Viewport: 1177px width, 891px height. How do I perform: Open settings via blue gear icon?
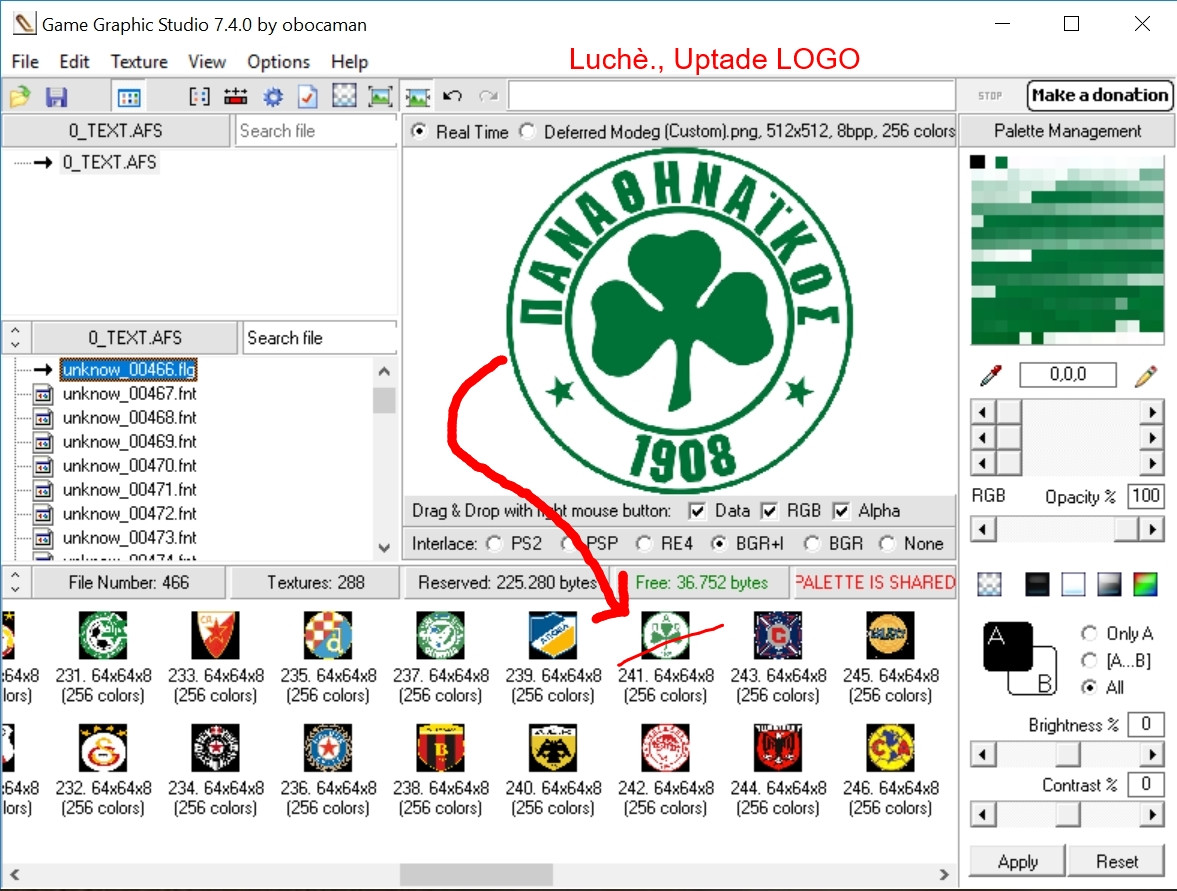tap(273, 96)
